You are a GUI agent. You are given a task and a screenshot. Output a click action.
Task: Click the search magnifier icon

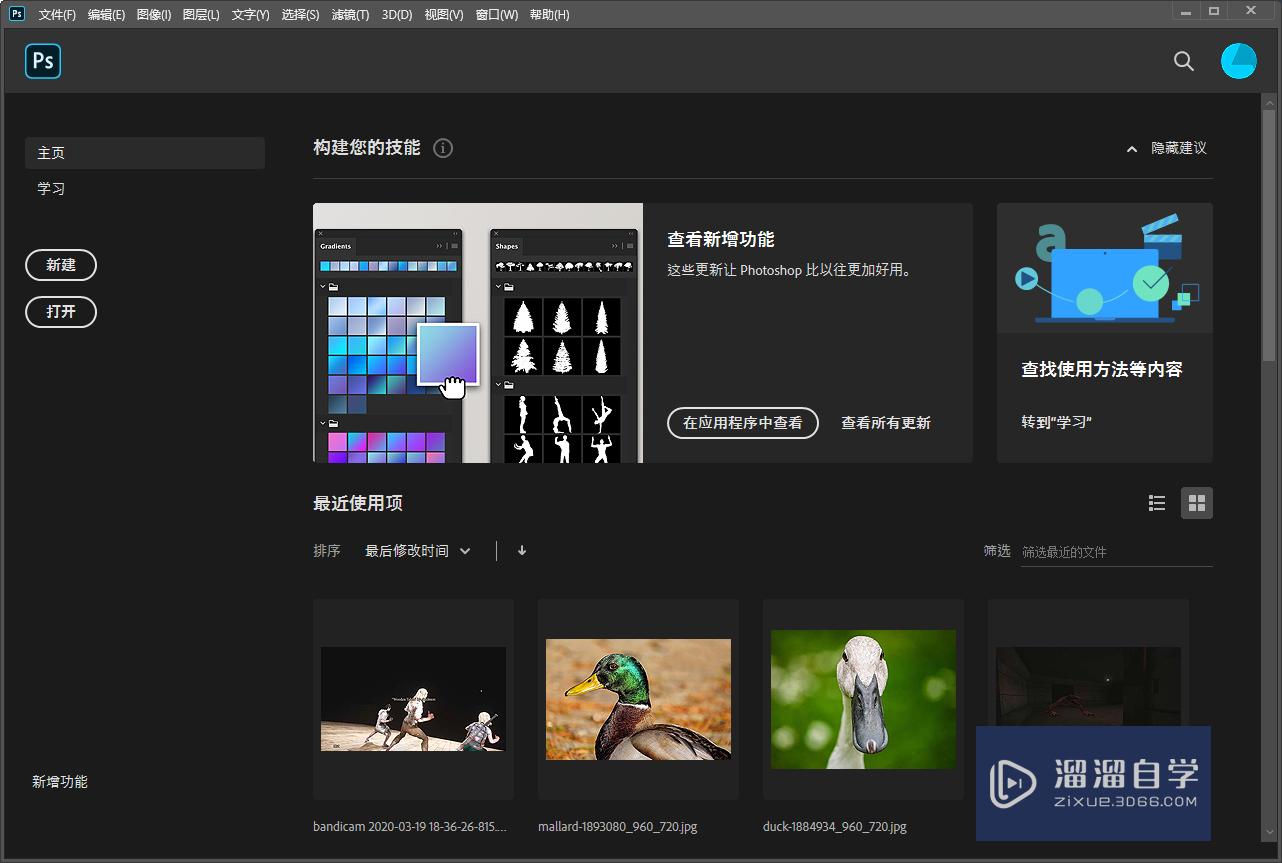coord(1183,61)
